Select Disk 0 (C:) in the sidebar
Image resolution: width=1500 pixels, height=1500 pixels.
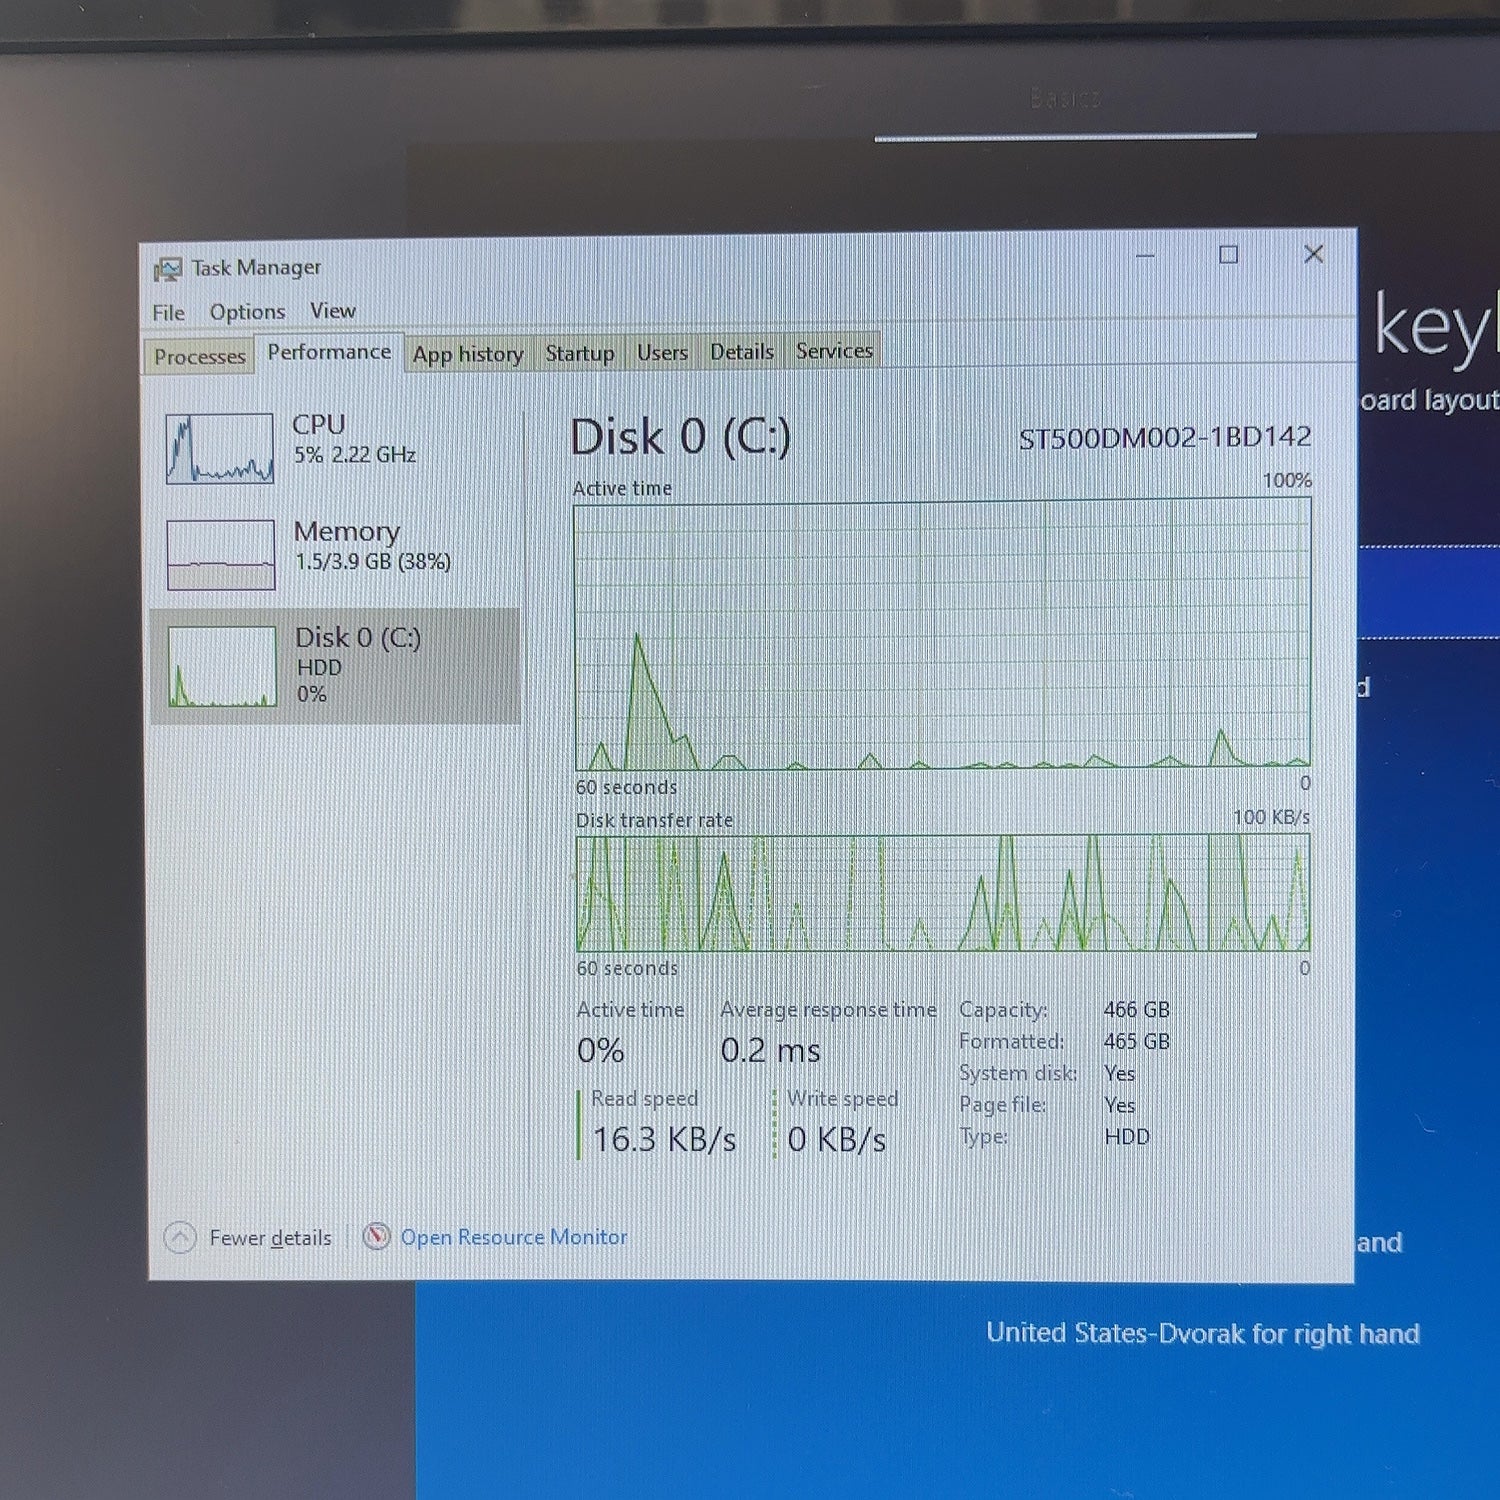(335, 666)
